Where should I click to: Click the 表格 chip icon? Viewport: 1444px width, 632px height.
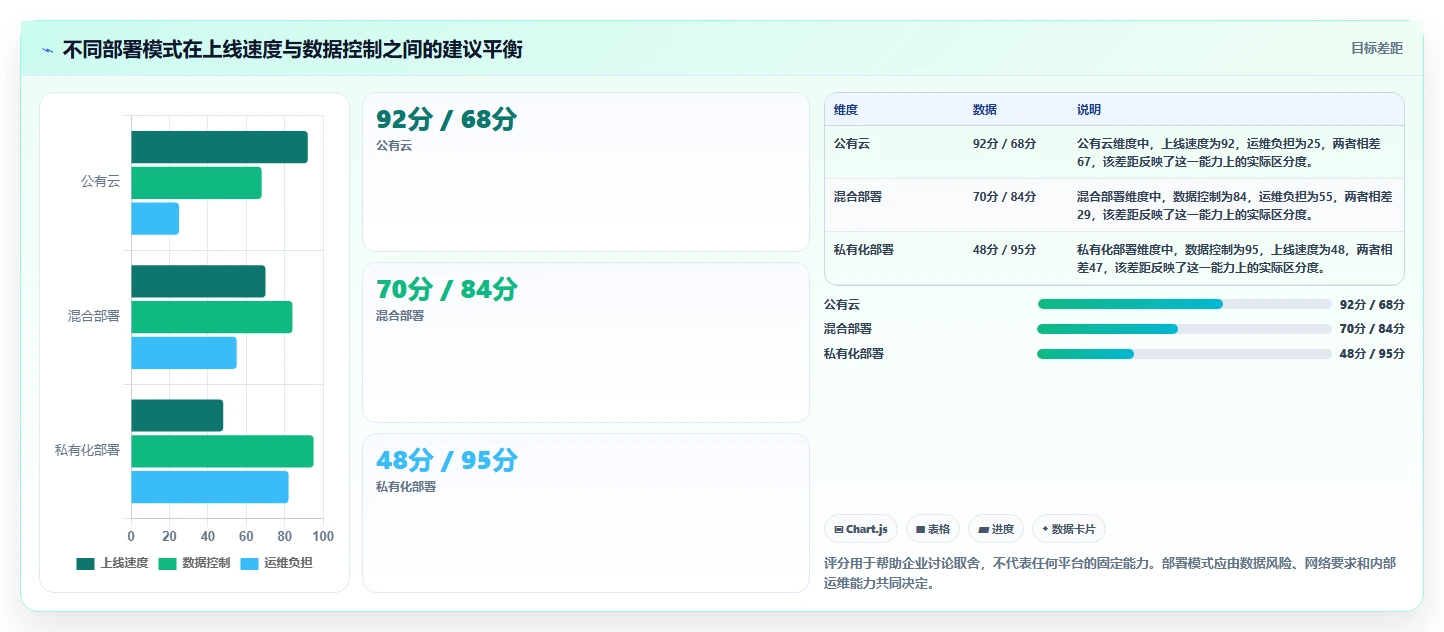pos(920,529)
